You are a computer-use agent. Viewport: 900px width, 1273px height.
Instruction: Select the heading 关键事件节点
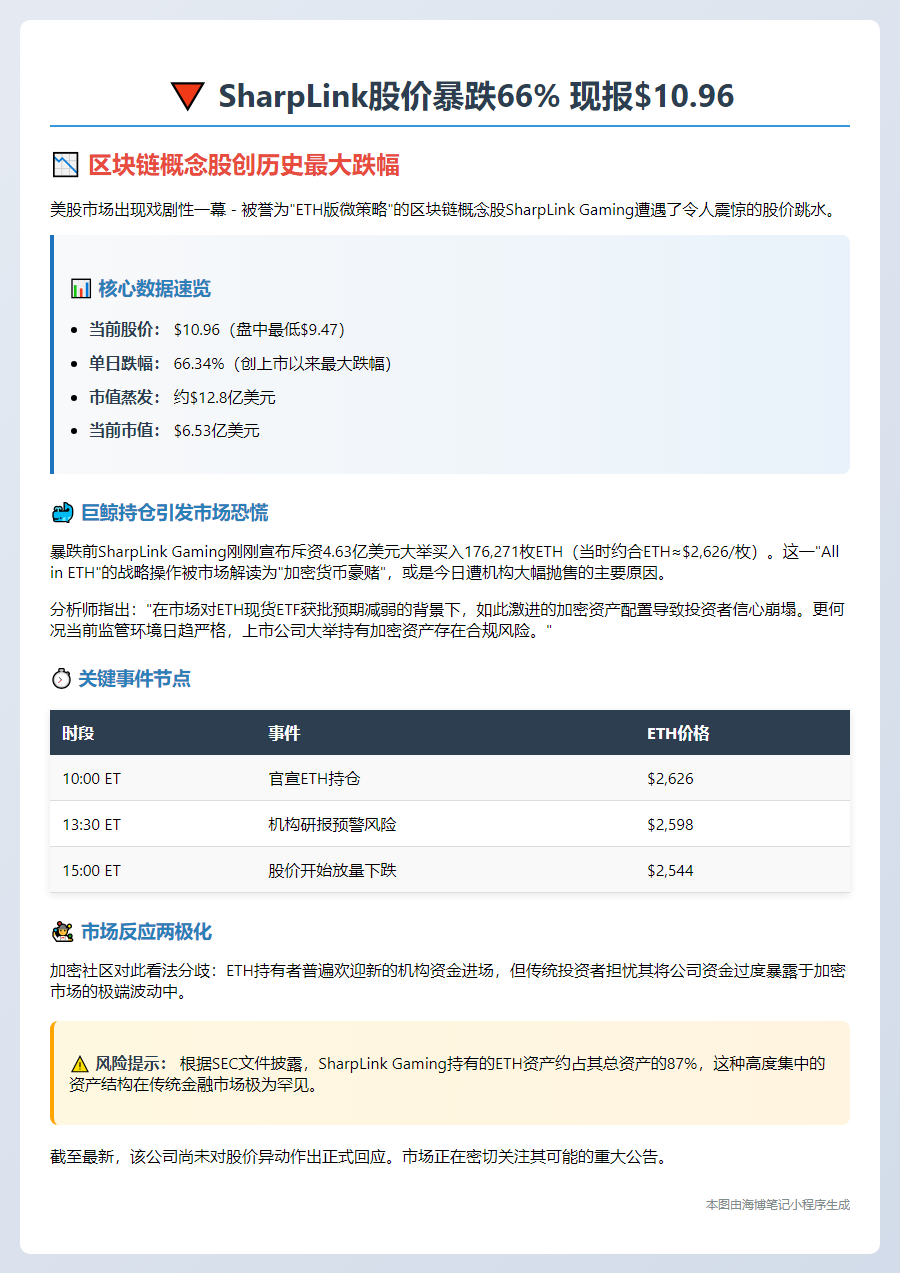pyautogui.click(x=134, y=679)
